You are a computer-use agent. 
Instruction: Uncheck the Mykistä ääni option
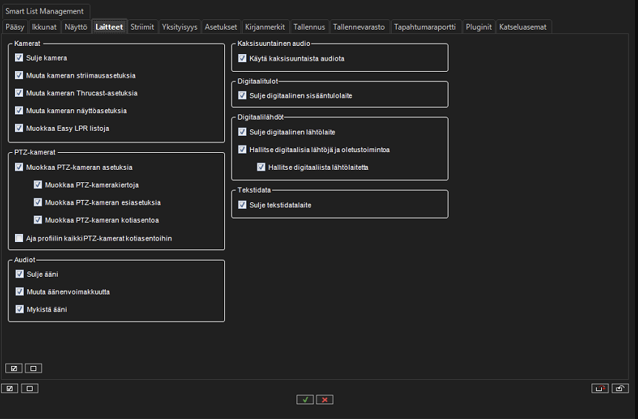point(20,309)
